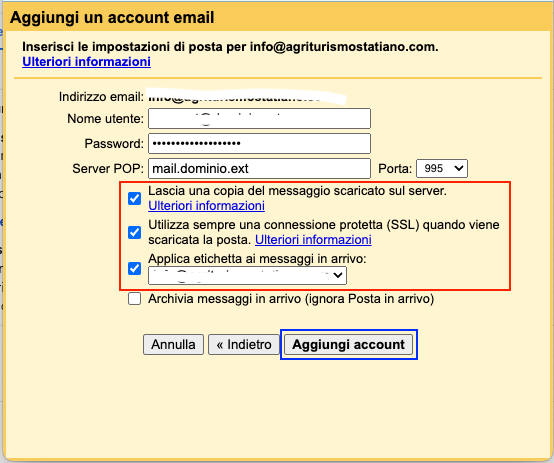Viewport: 554px width, 463px height.
Task: Disable the Applica etichetta ai messaggi checkbox
Action: 134,268
